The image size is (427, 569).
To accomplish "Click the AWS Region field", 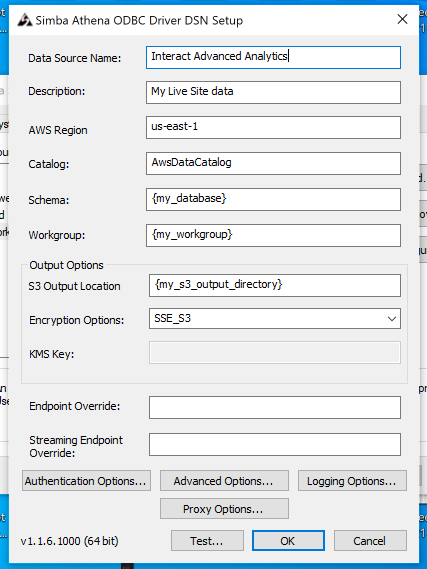I will tap(273, 127).
